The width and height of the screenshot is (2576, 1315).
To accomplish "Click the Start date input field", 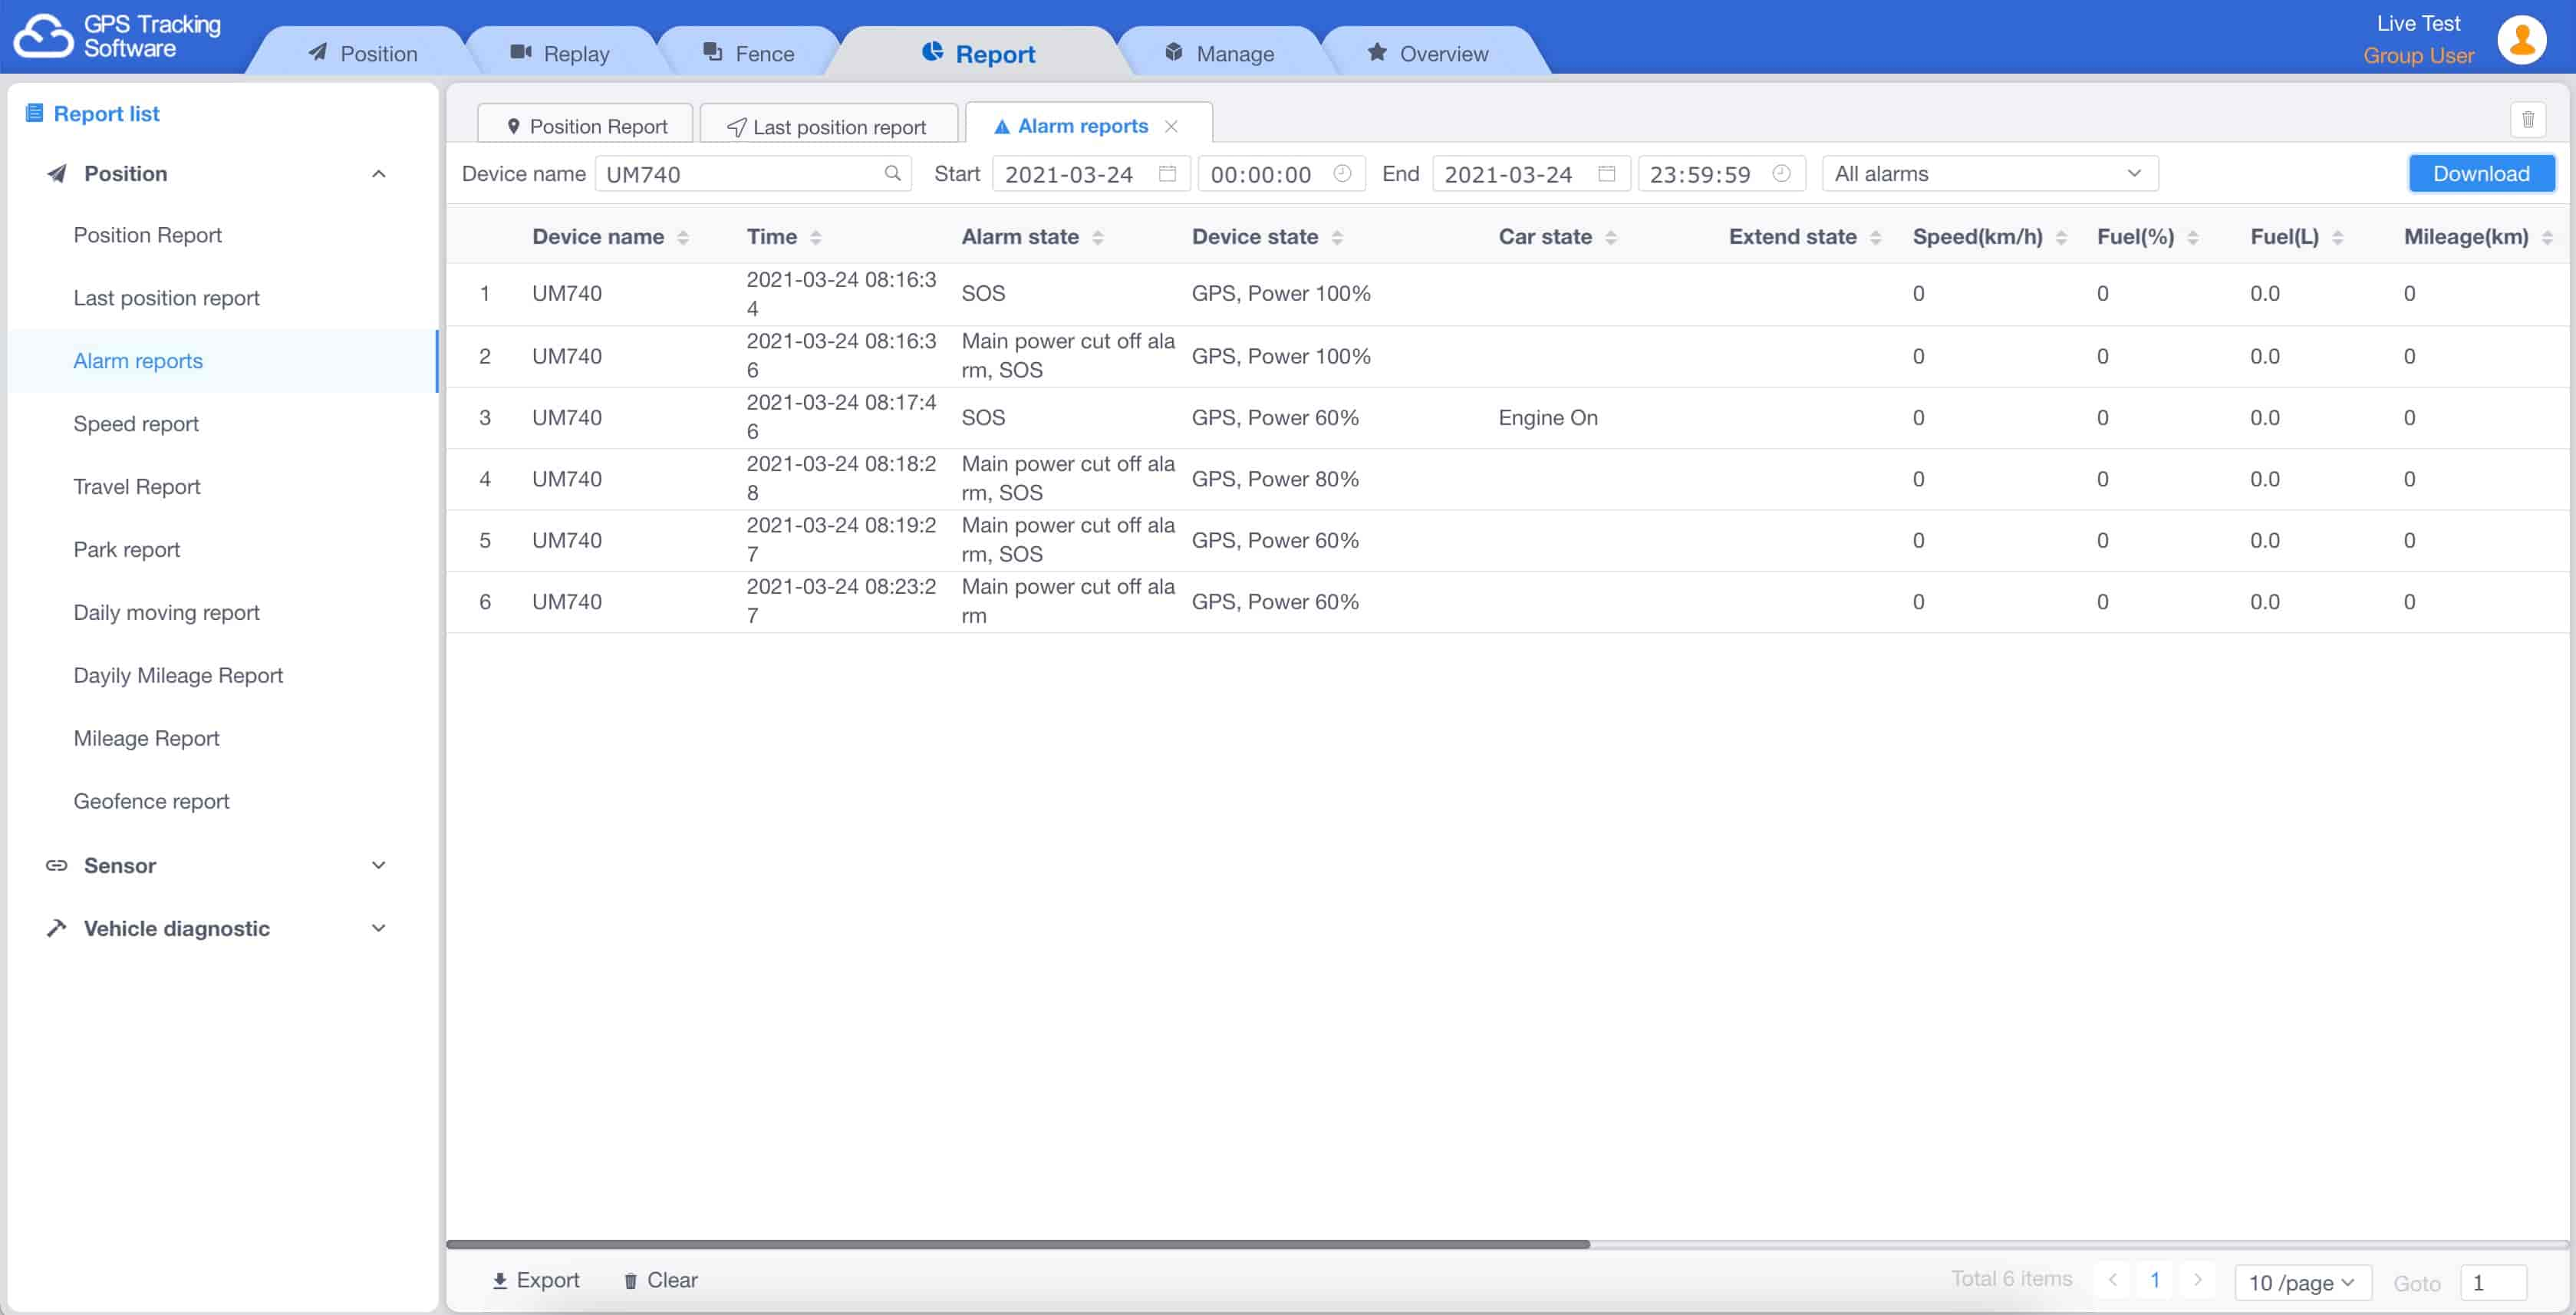I will (x=1089, y=174).
